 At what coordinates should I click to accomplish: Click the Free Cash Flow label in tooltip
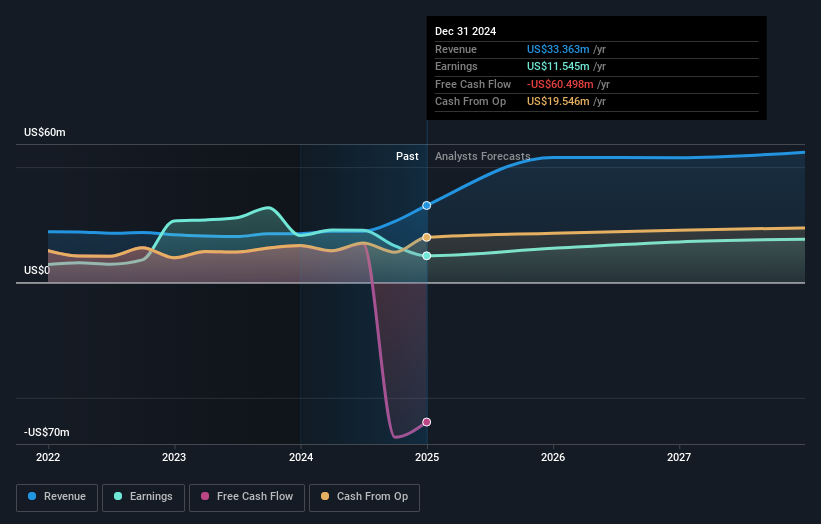click(473, 84)
